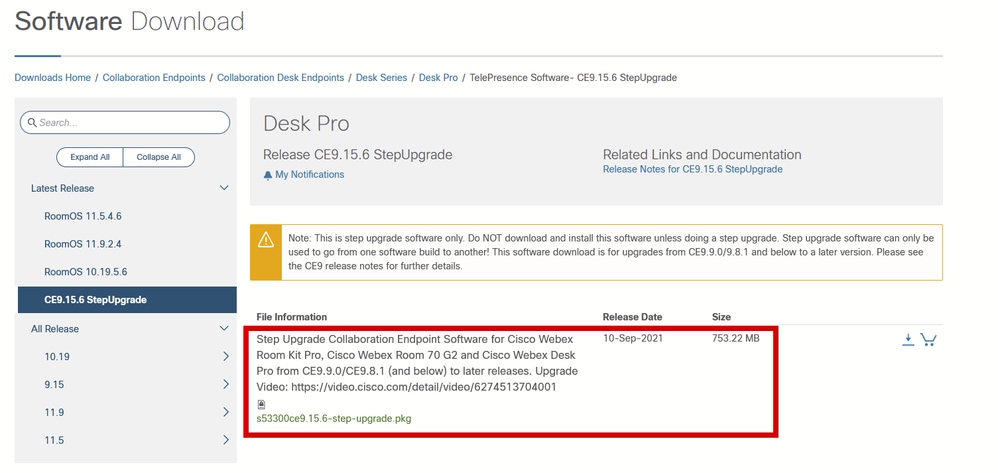Viewport: 998px width, 473px height.
Task: Open Collaboration Endpoints breadcrumb link
Action: (x=154, y=78)
